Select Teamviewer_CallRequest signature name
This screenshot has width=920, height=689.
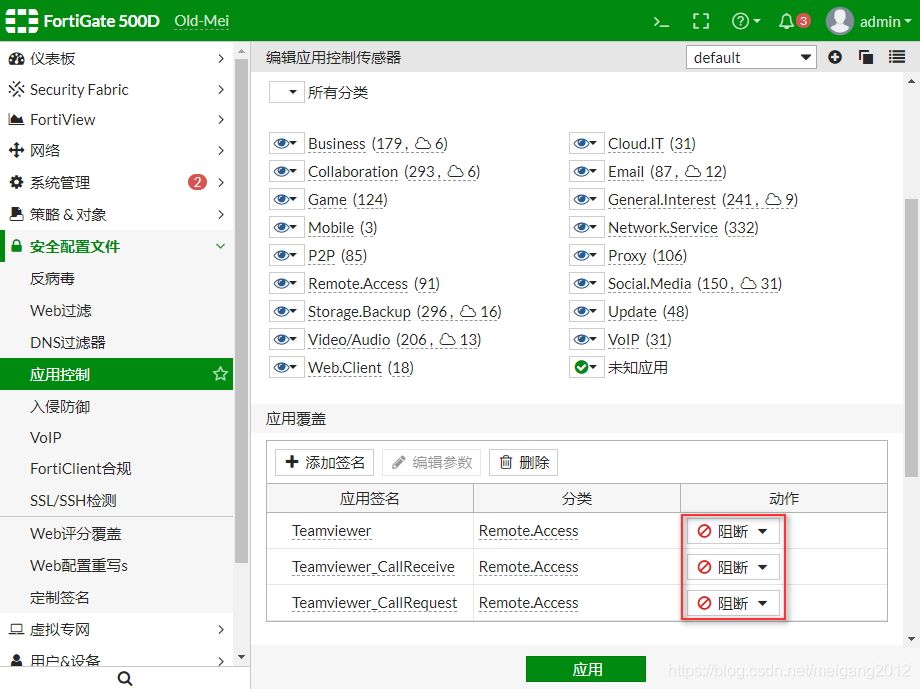click(374, 603)
